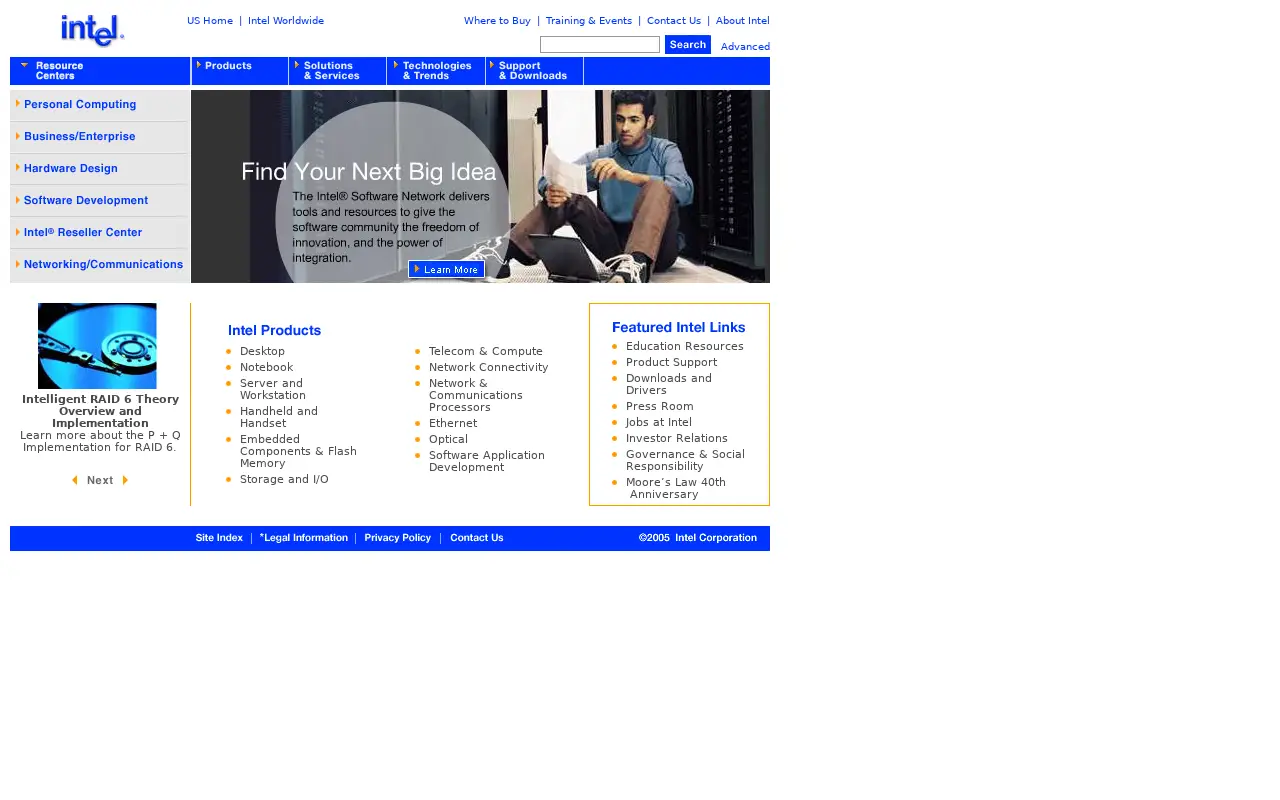The width and height of the screenshot is (1280, 800).
Task: Open the Where to Buy link
Action: (x=497, y=21)
